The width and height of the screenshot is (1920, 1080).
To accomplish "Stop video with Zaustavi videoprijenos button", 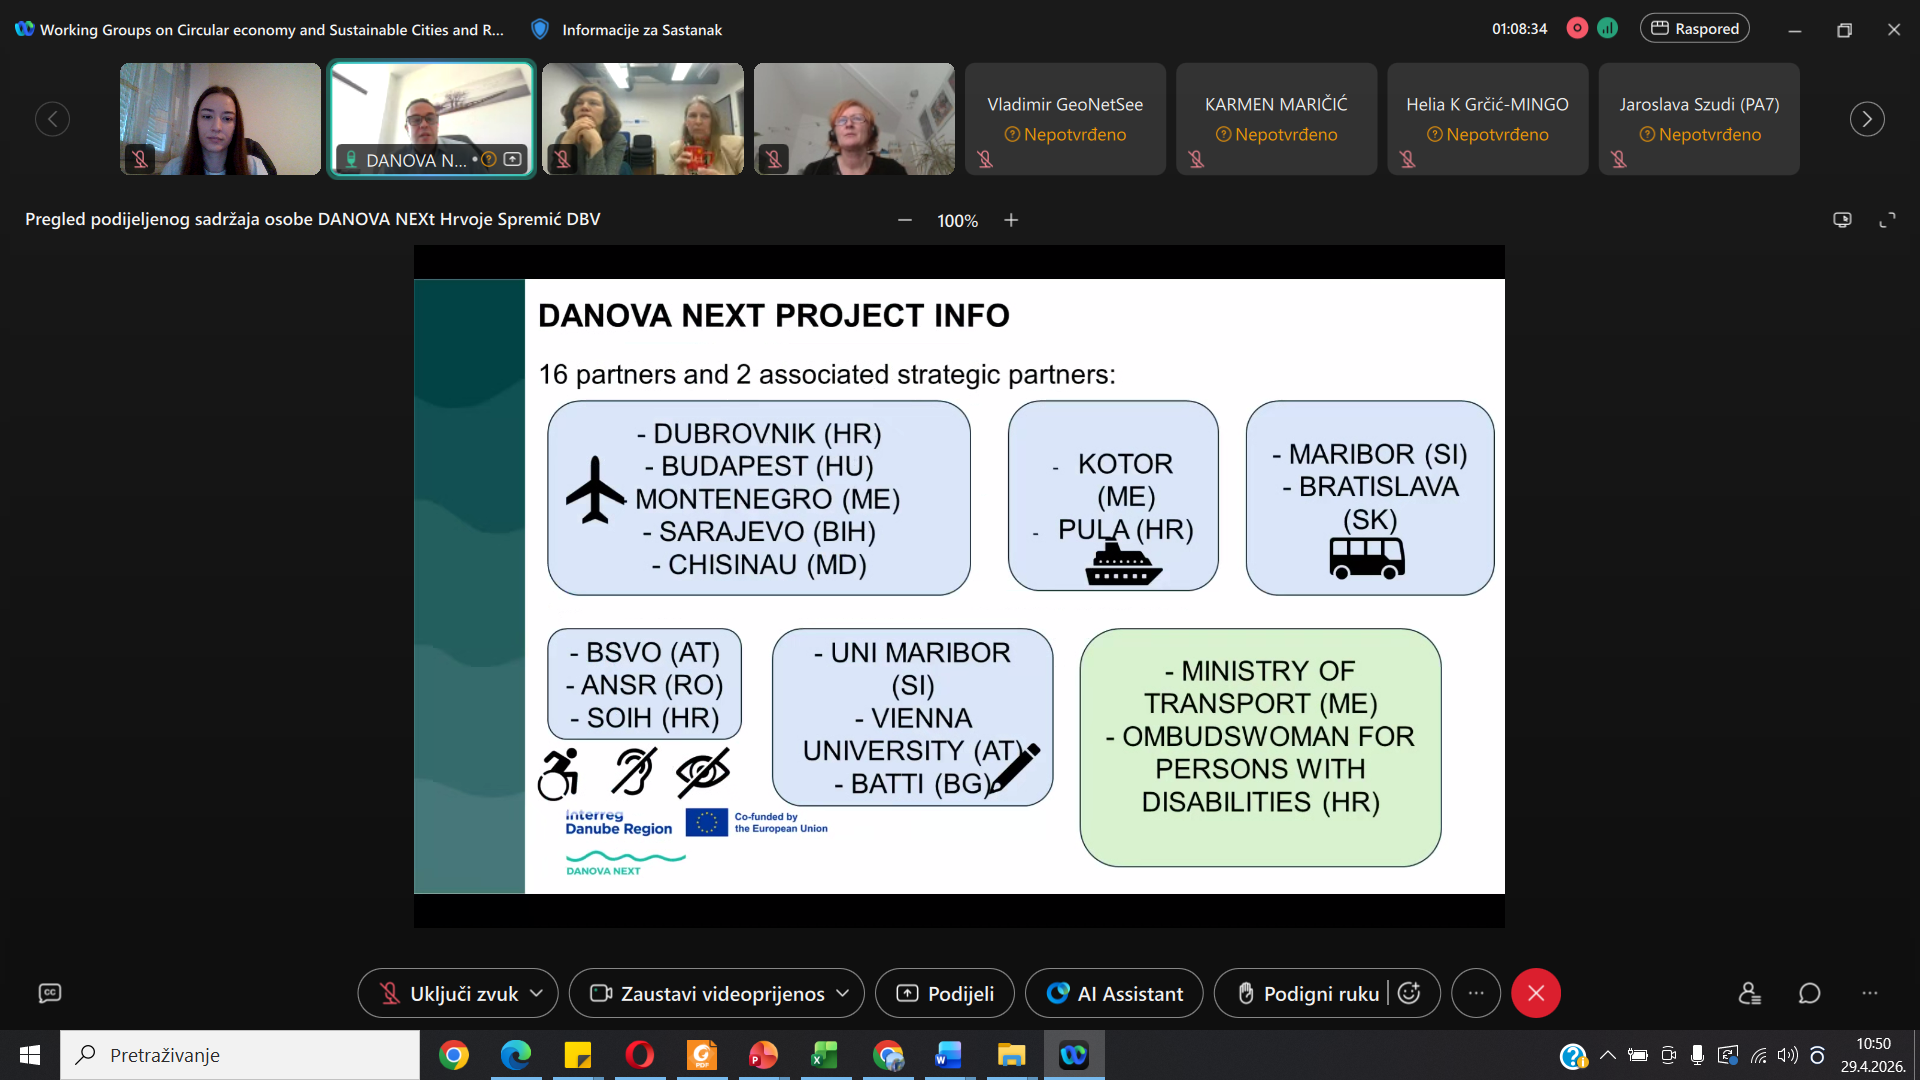I will (707, 993).
